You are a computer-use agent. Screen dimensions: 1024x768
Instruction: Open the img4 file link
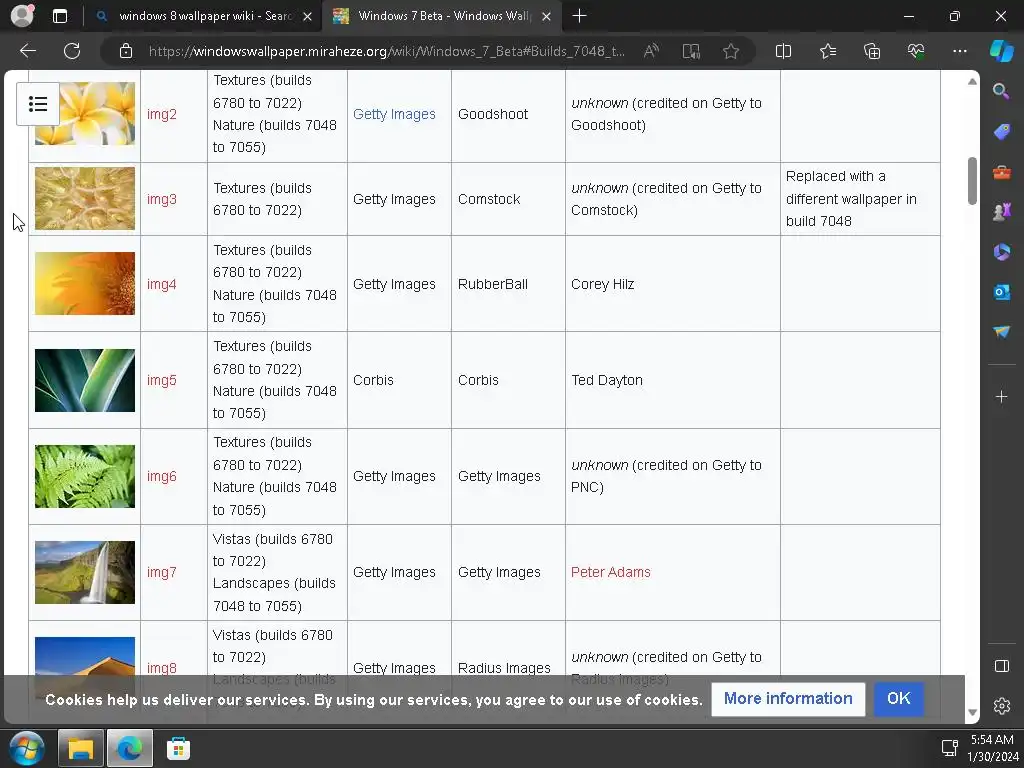pos(161,284)
